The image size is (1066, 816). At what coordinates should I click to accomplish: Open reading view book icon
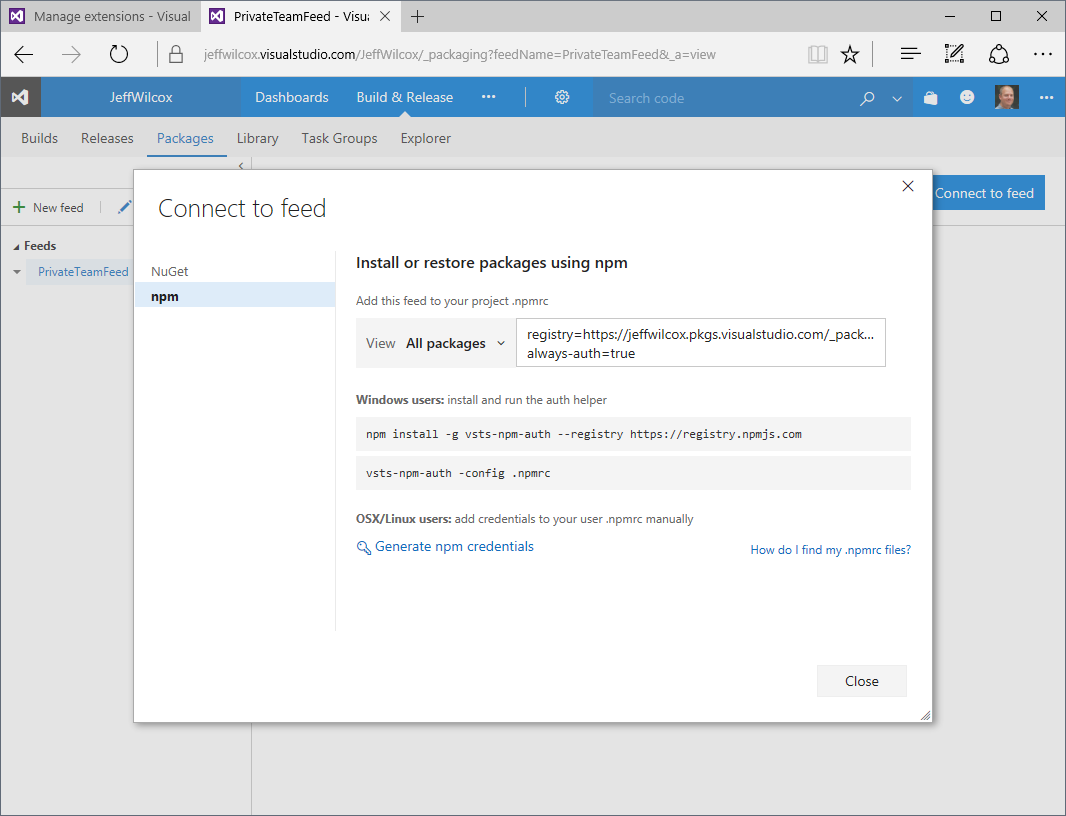click(x=817, y=54)
